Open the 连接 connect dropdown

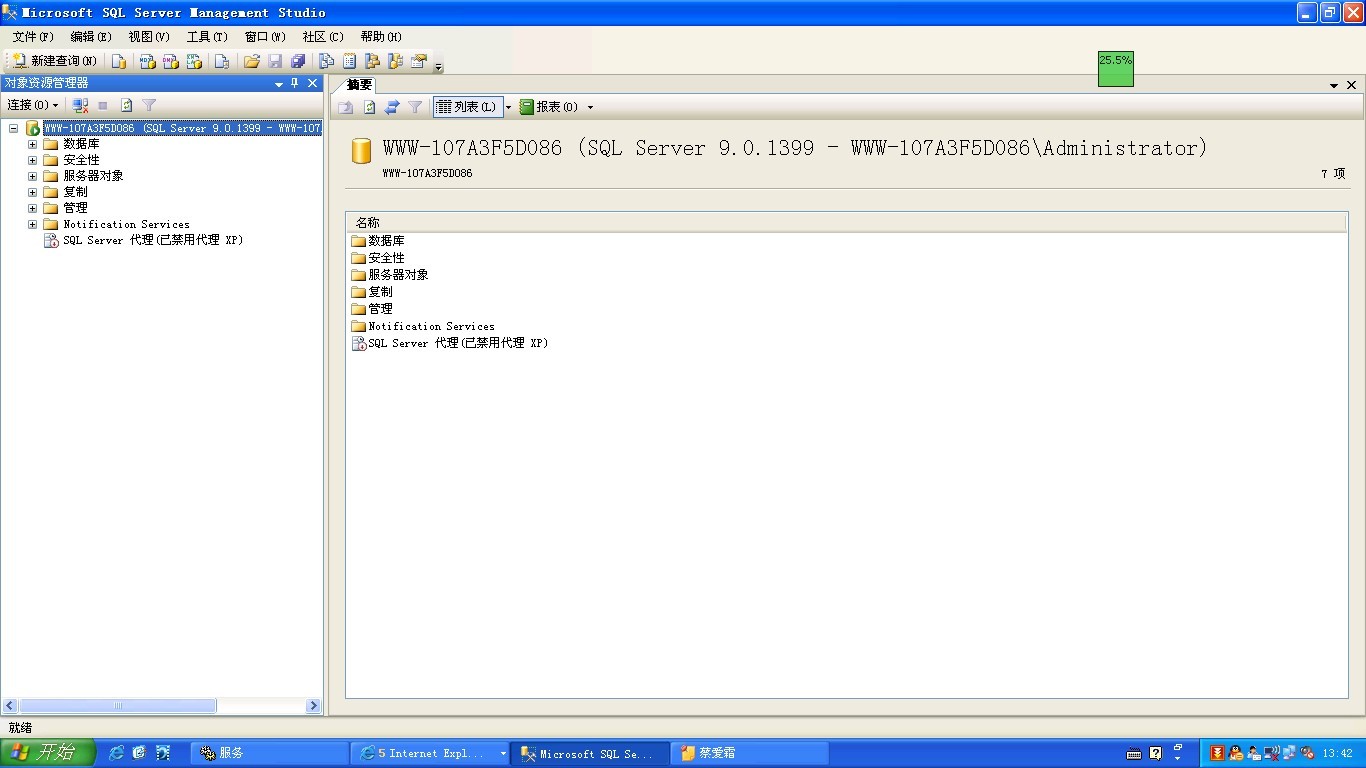click(x=33, y=105)
